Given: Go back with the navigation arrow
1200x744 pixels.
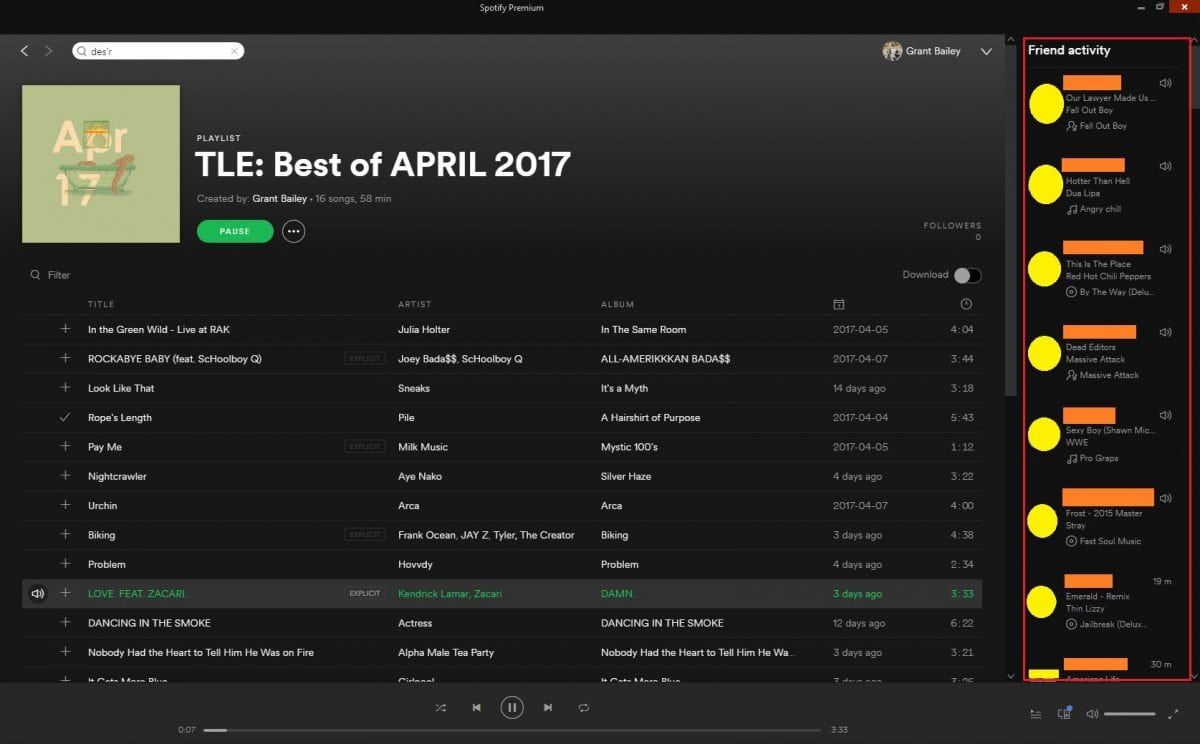Looking at the screenshot, I should click(x=25, y=51).
